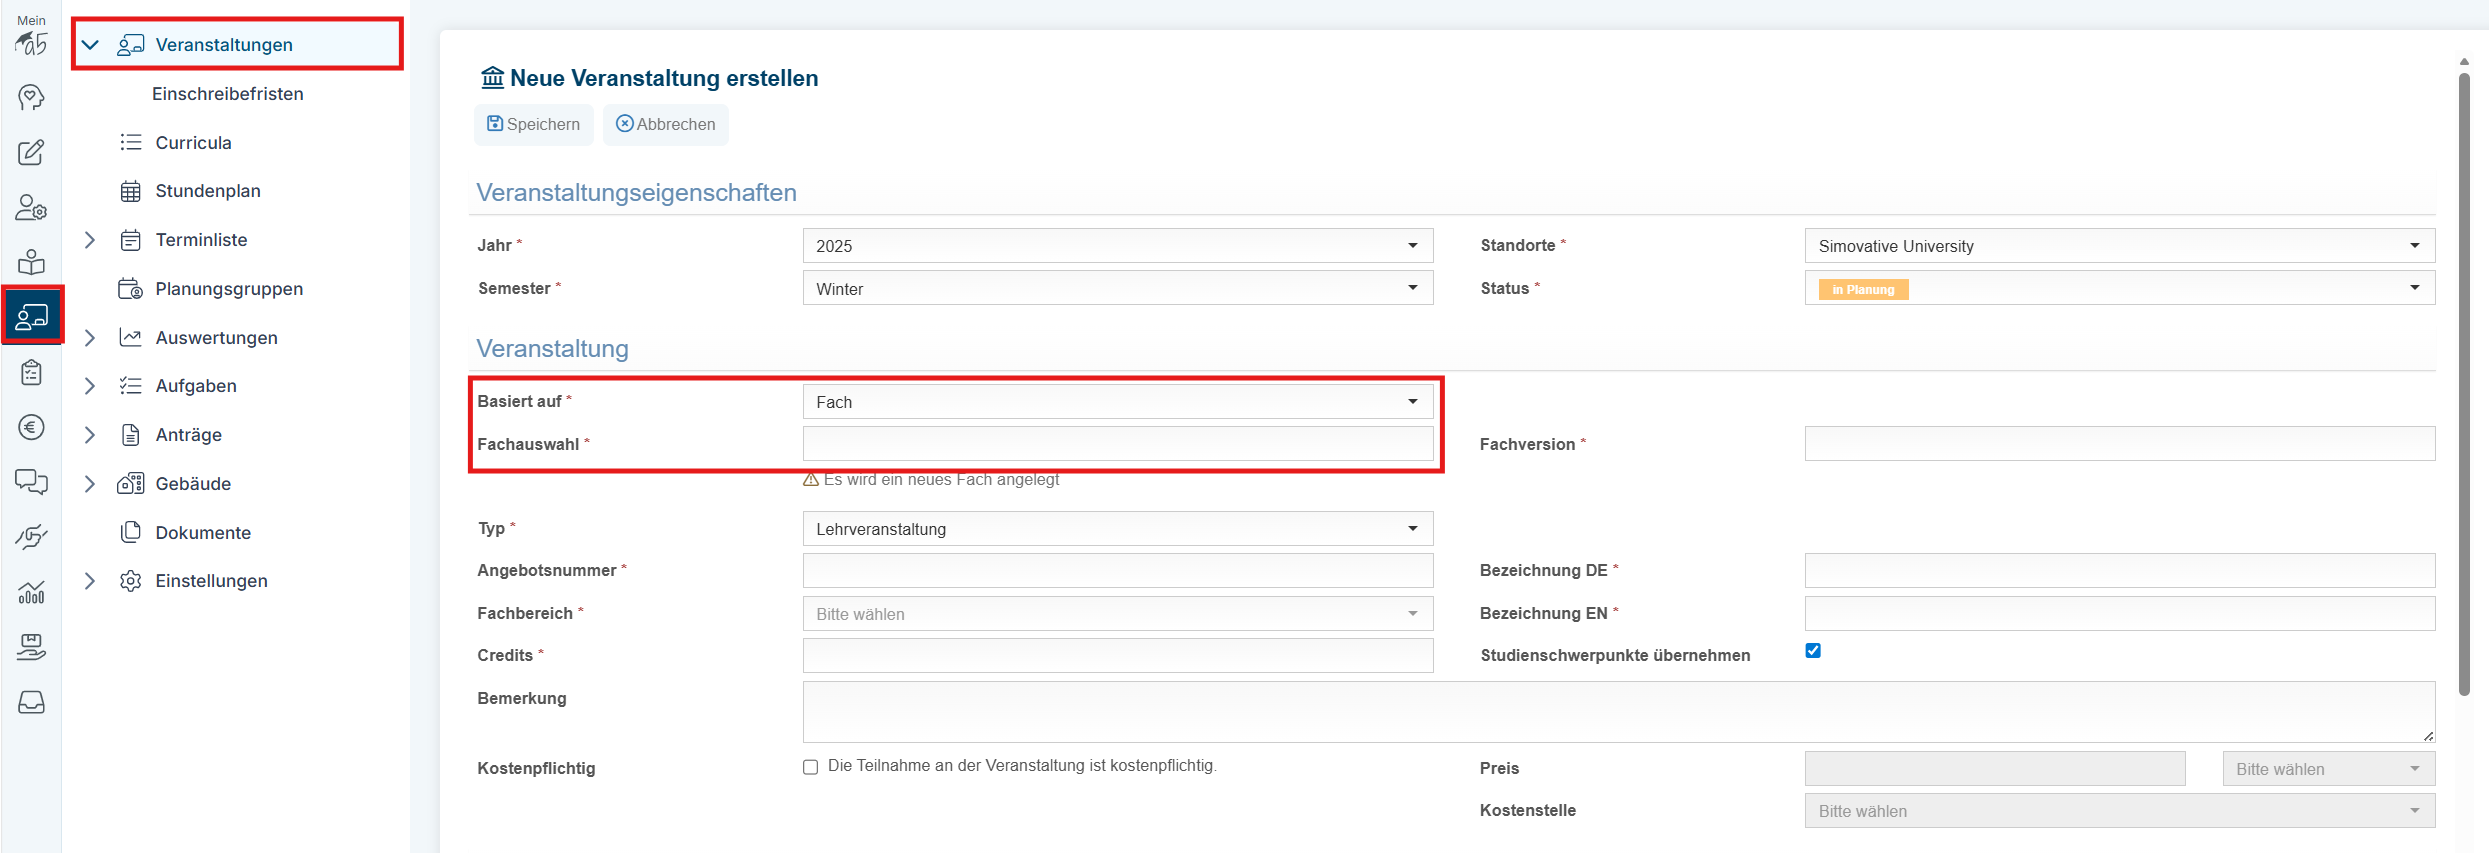
Task: Enable the Kostenpflichtig checkbox
Action: (x=810, y=767)
